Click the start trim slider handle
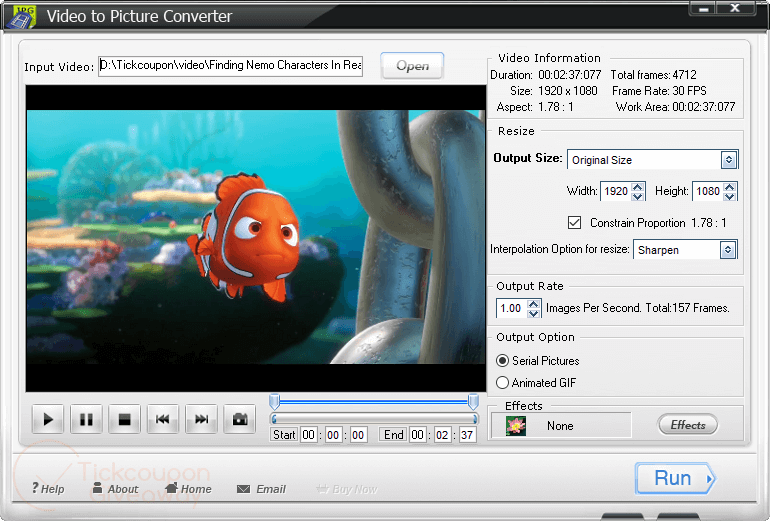This screenshot has height=521, width=770. (275, 402)
